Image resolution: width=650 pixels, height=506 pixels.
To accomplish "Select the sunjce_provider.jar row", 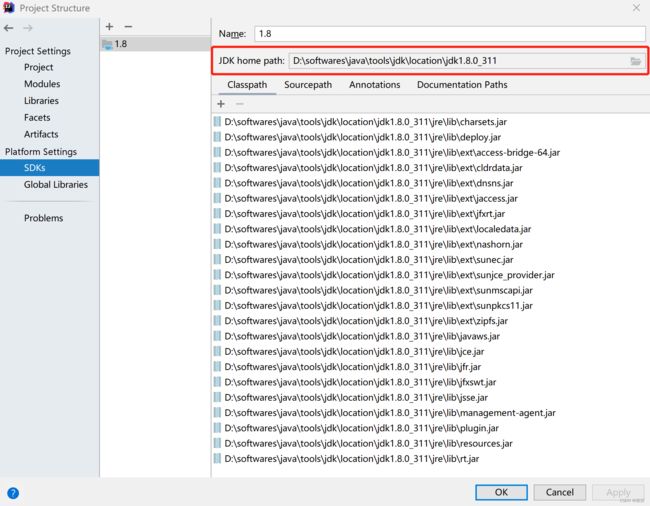I will [430, 275].
